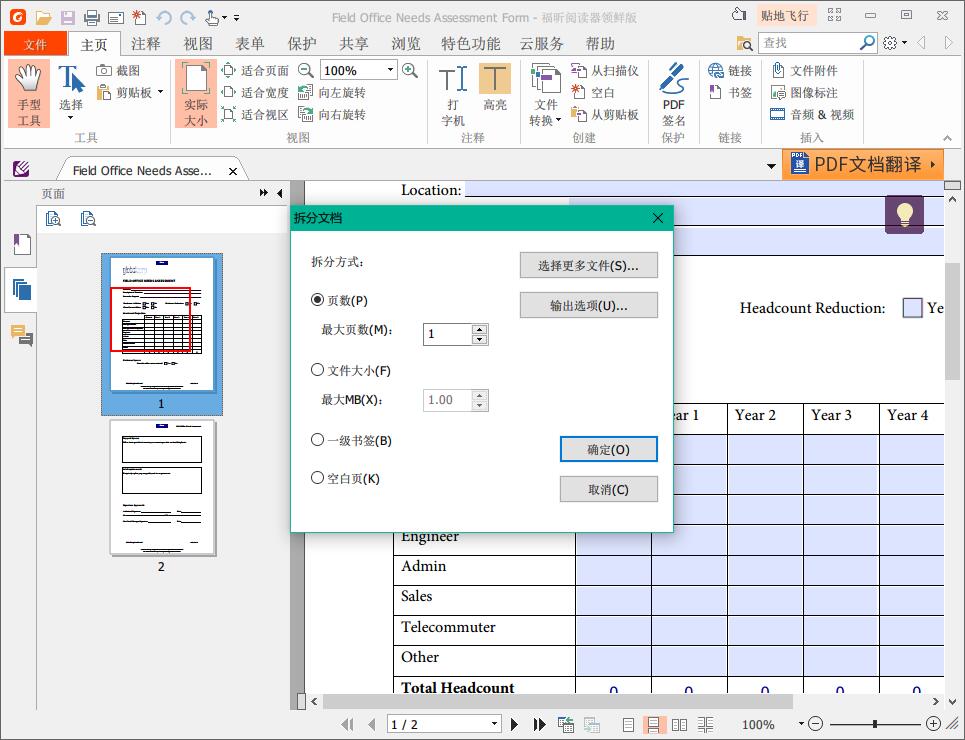Cancel the split dialog (取消)
Viewport: 965px width, 740px height.
(608, 489)
